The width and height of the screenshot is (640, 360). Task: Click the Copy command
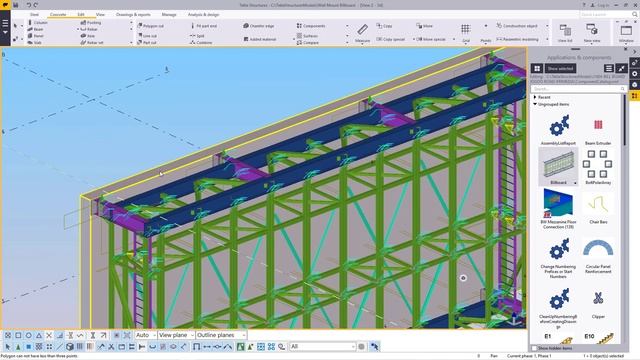click(x=384, y=26)
